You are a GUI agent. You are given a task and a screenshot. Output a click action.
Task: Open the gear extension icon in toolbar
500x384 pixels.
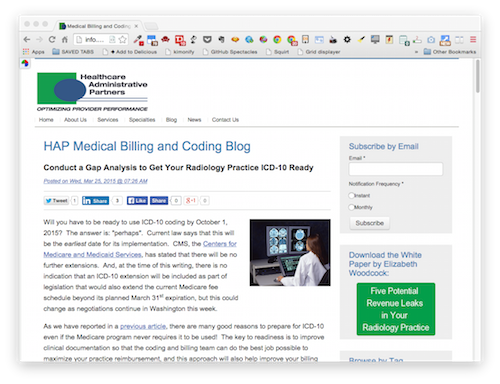pyautogui.click(x=347, y=39)
